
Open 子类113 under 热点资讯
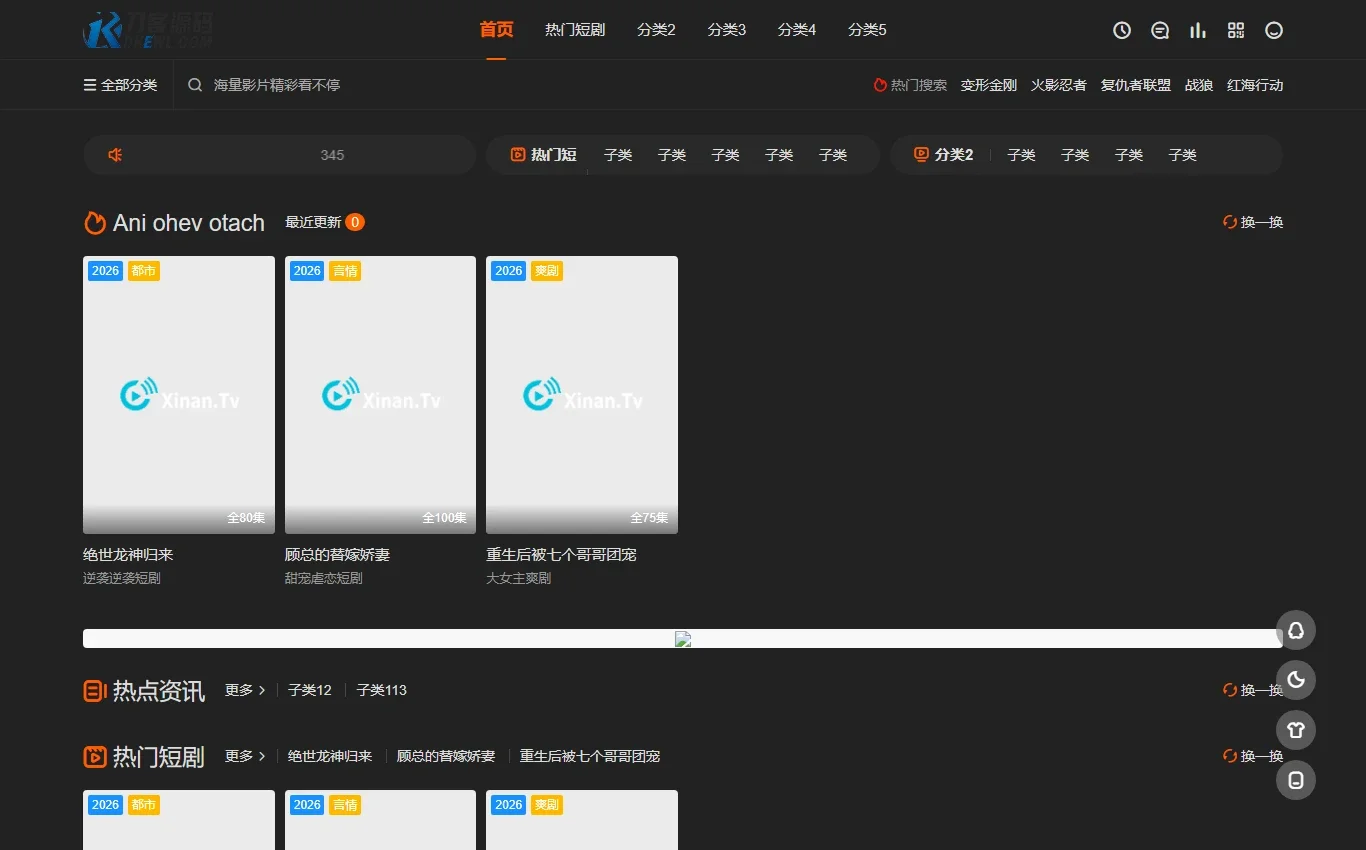pyautogui.click(x=382, y=690)
